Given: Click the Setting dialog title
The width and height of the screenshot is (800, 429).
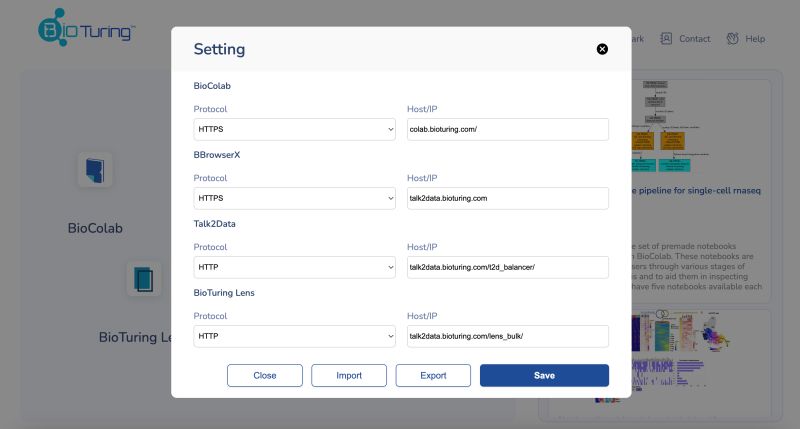Looking at the screenshot, I should coord(219,49).
